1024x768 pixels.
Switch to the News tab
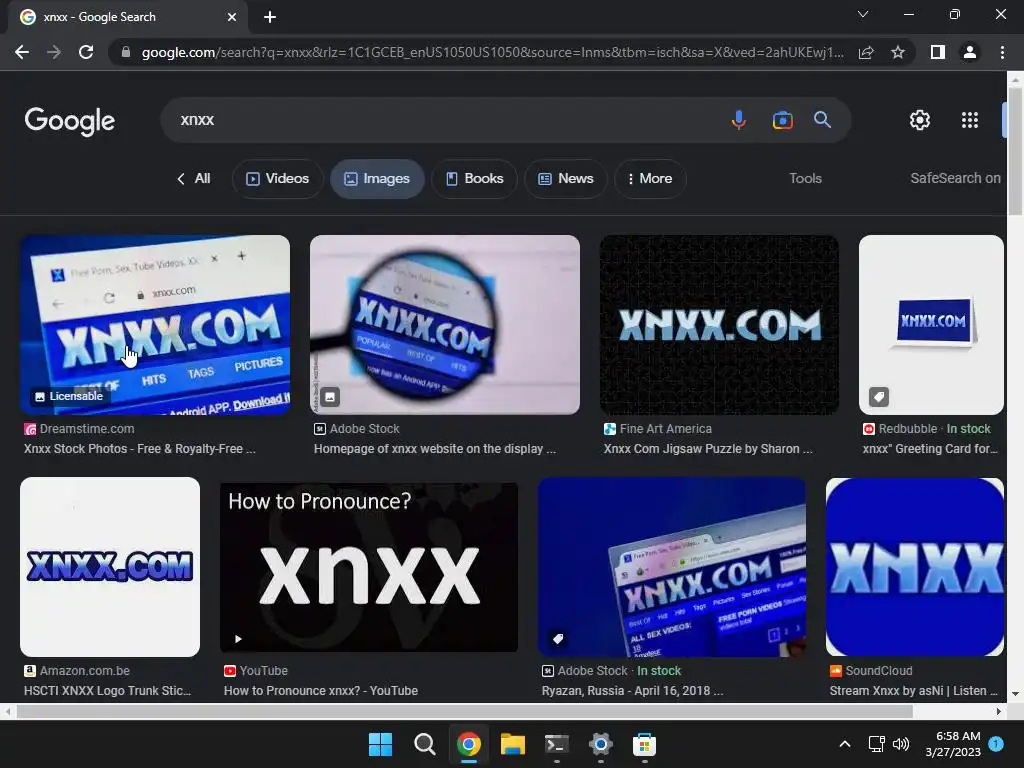tap(566, 178)
